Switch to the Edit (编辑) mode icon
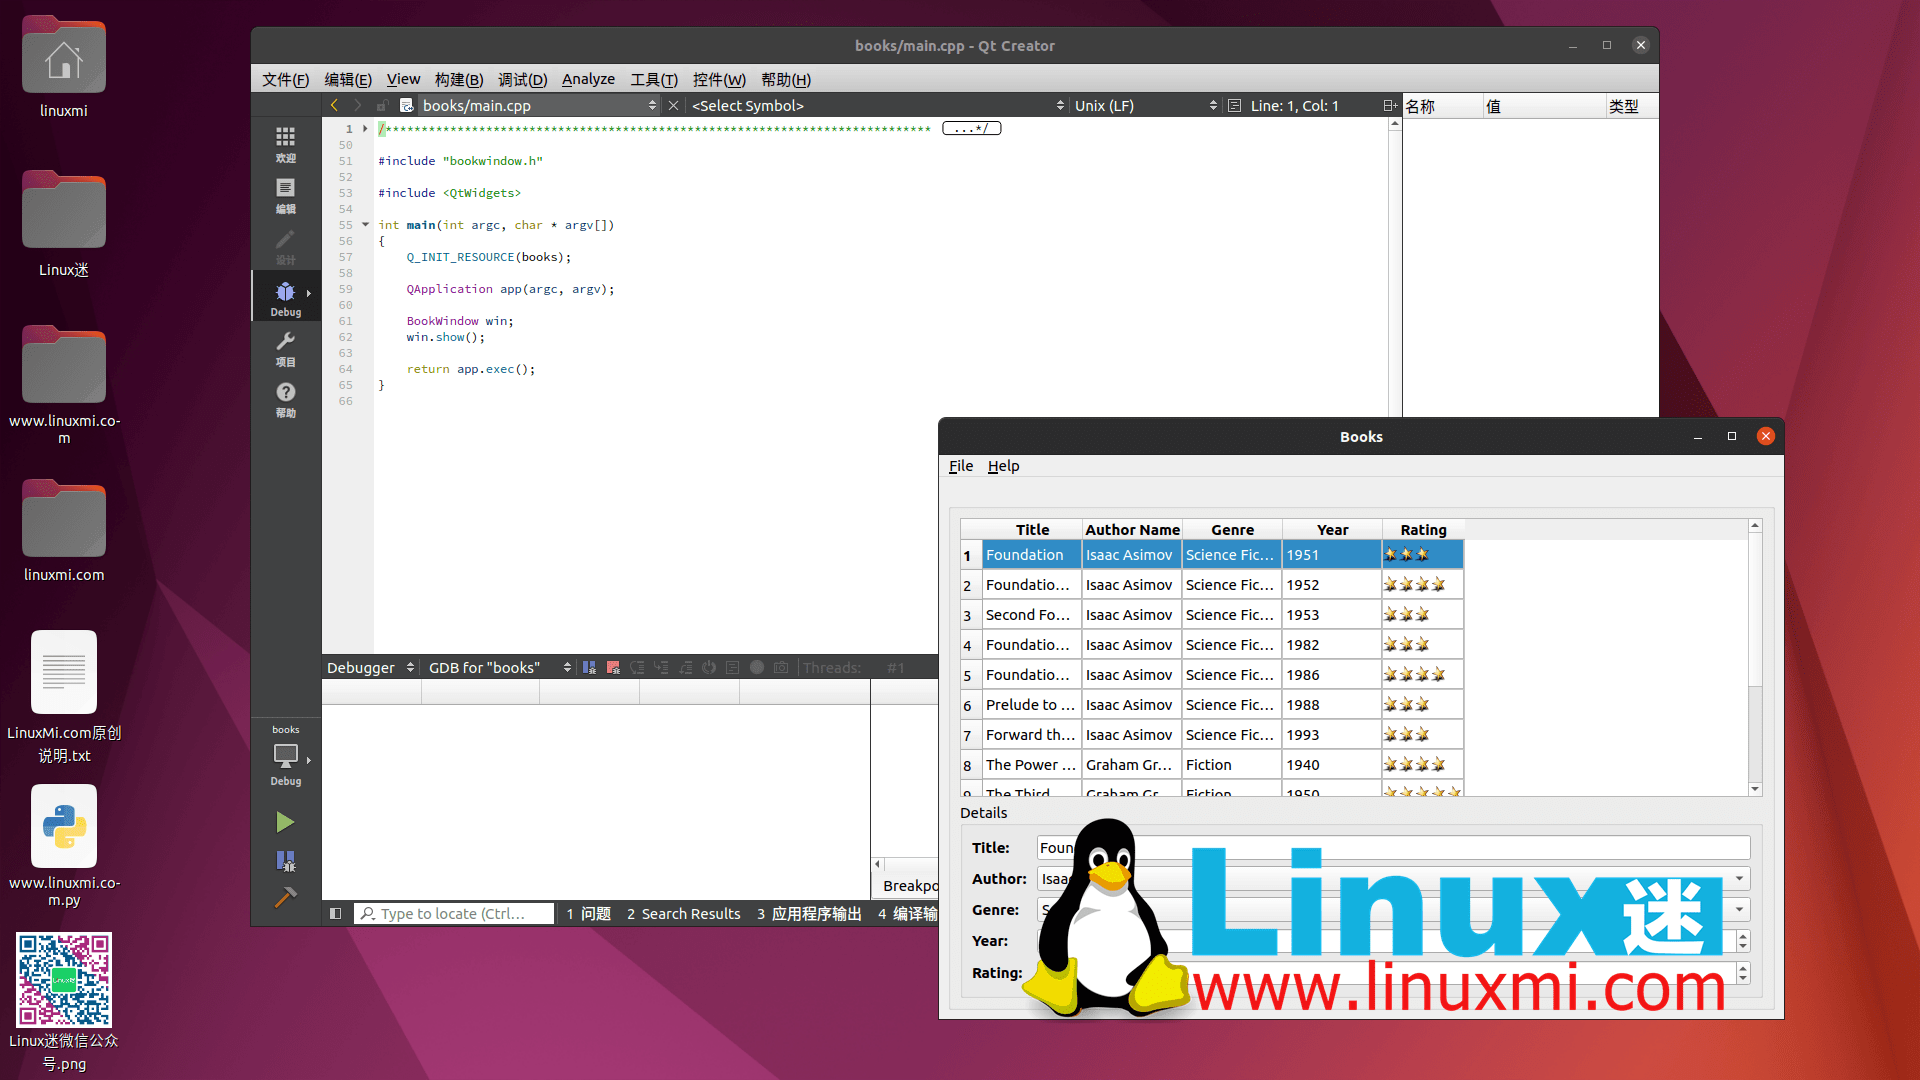 click(x=285, y=195)
